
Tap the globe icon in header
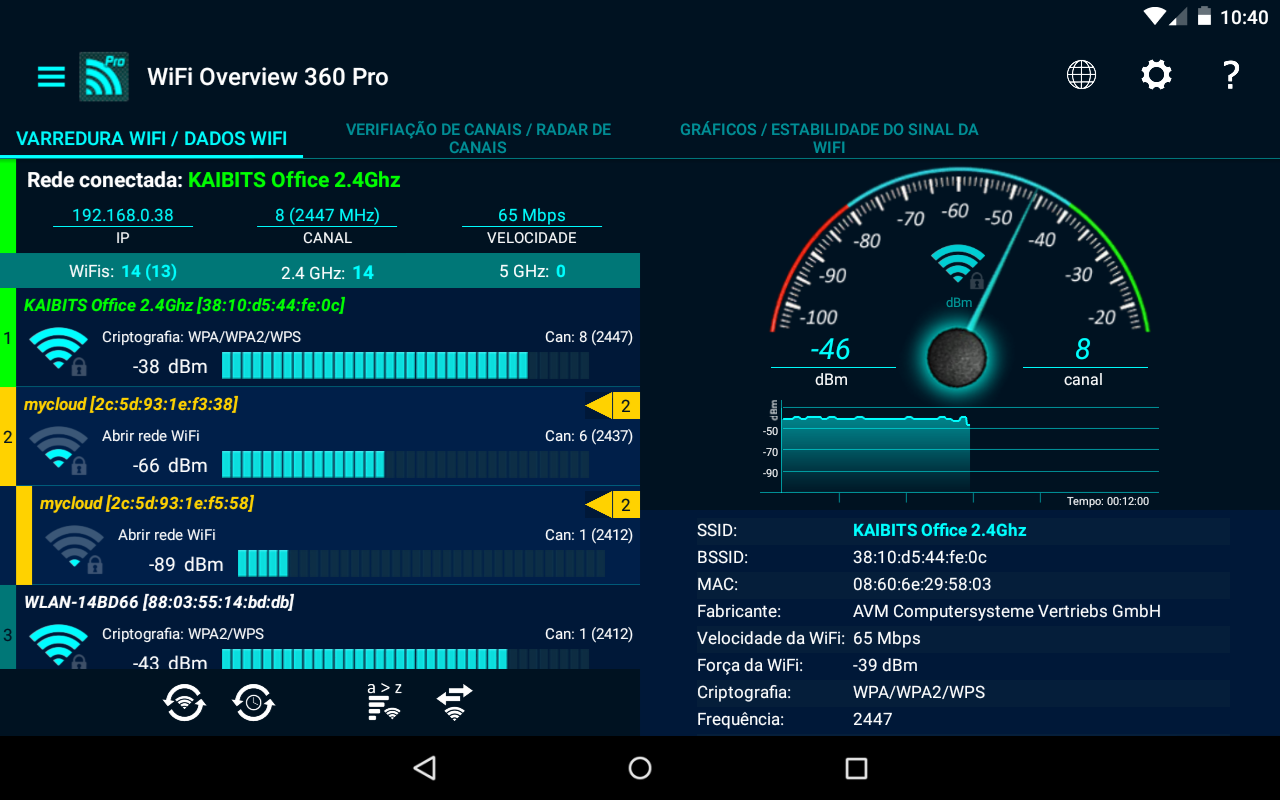point(1081,75)
